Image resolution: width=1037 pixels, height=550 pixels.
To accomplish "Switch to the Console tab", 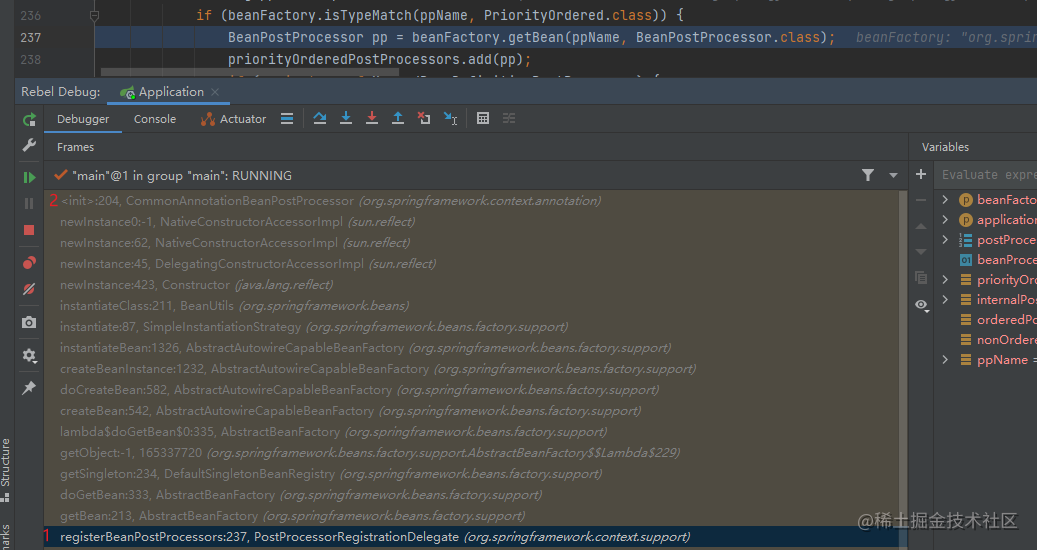I will point(155,119).
